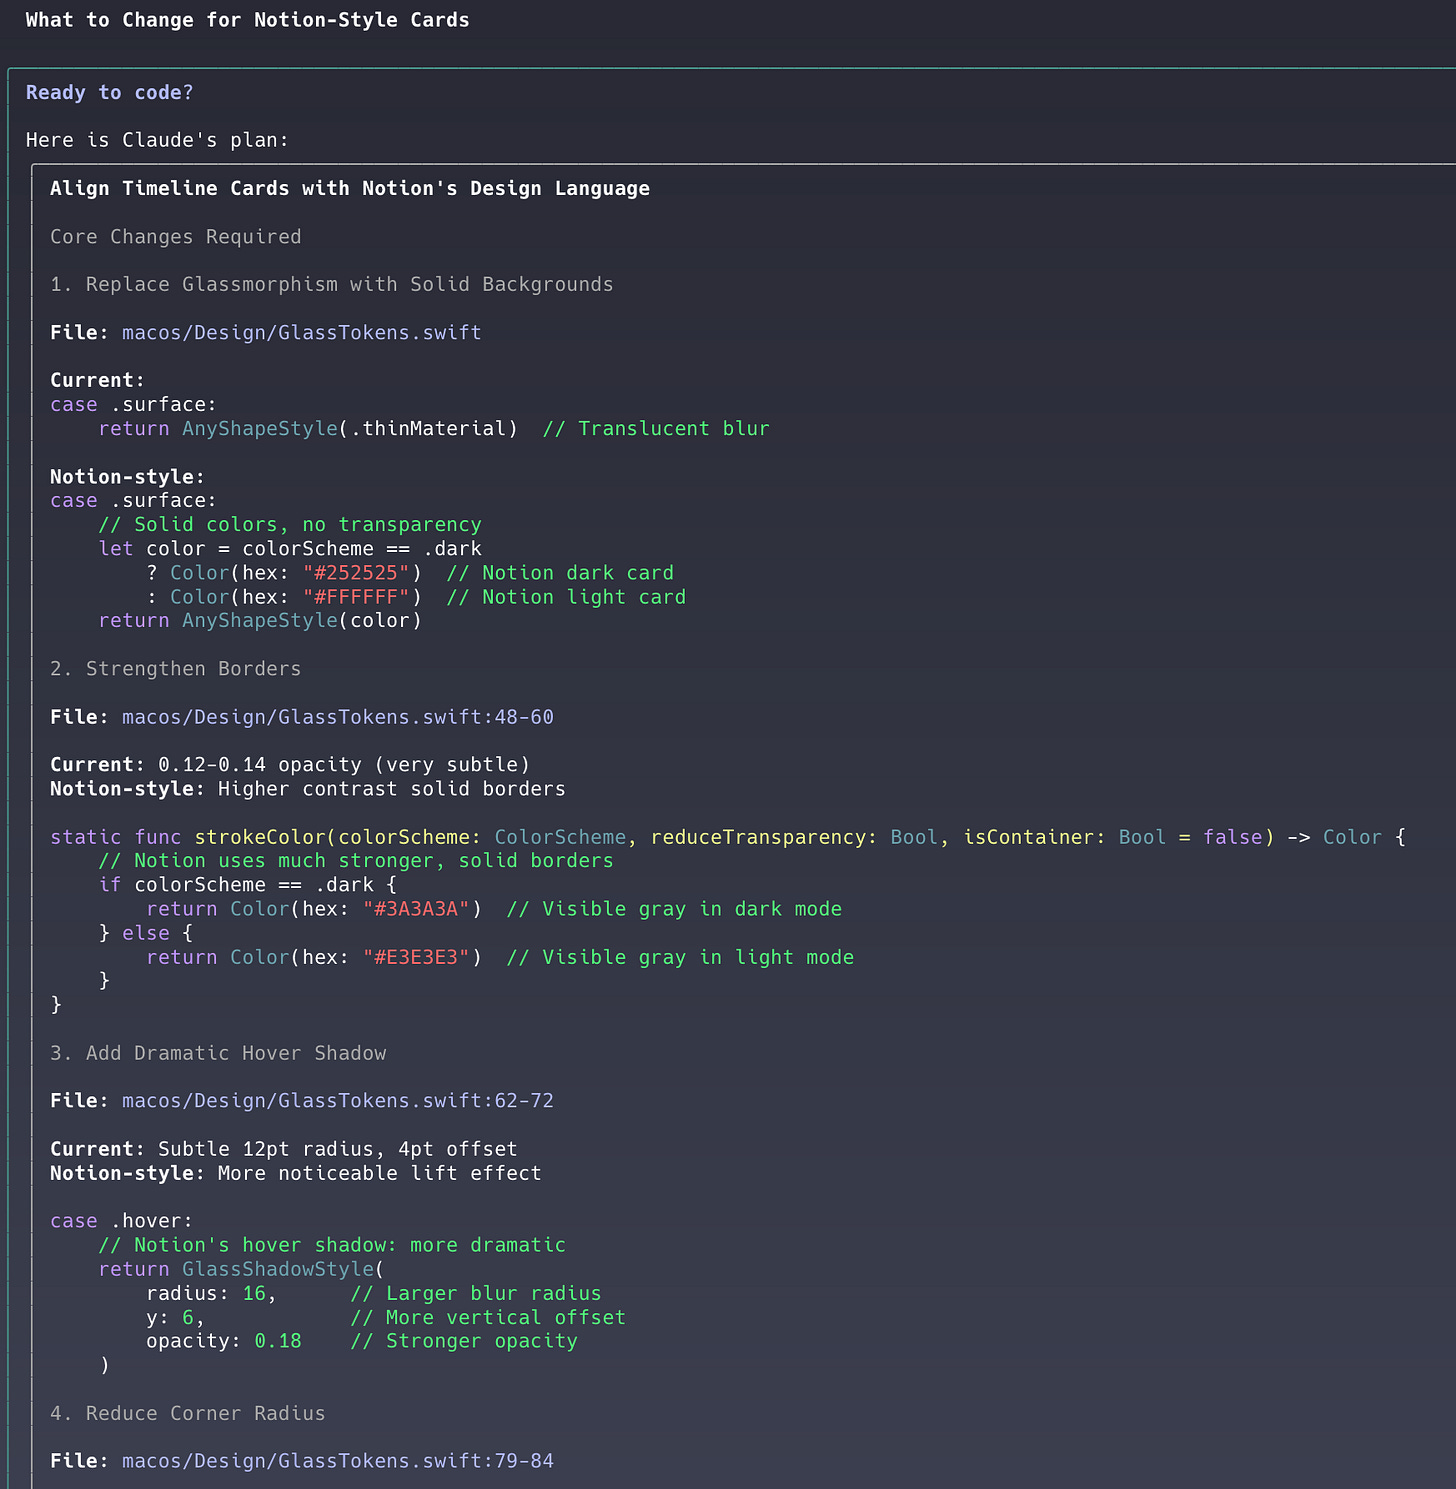Screen dimensions: 1456x1489
Task: Click the '.thinMaterial' return line
Action: 308,428
